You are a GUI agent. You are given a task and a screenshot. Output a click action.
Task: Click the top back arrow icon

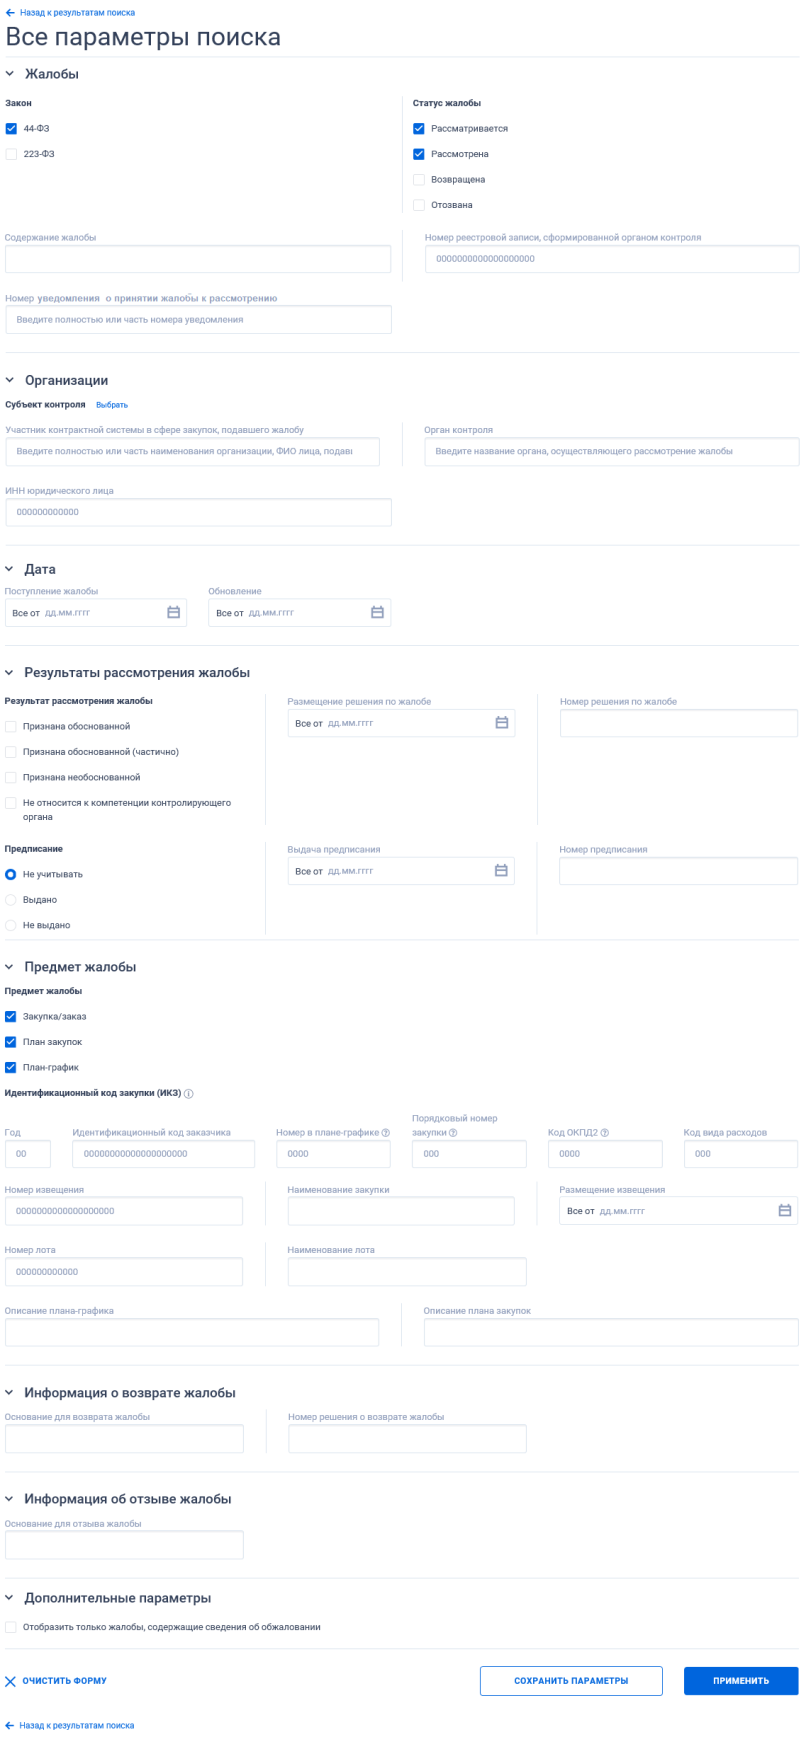[x=10, y=13]
